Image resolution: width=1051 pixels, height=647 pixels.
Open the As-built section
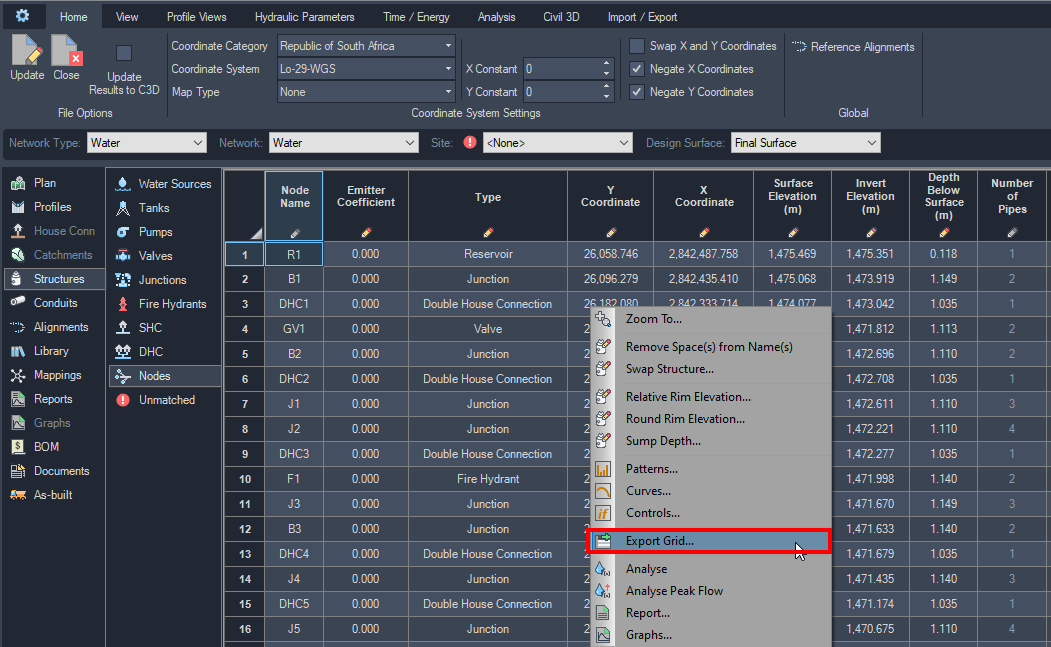point(53,495)
